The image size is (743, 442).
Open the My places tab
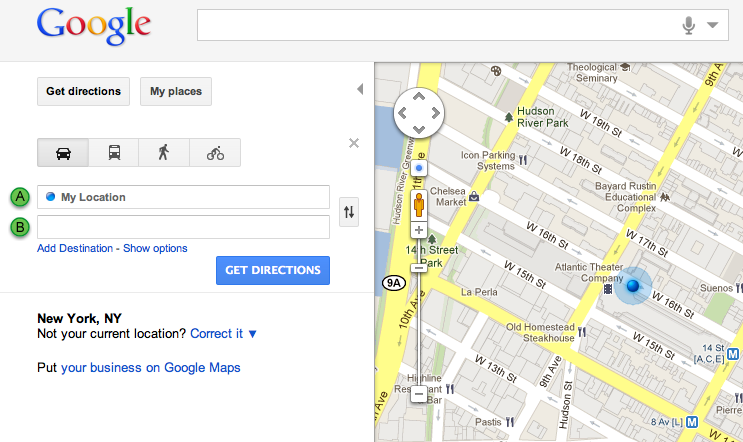tap(176, 91)
